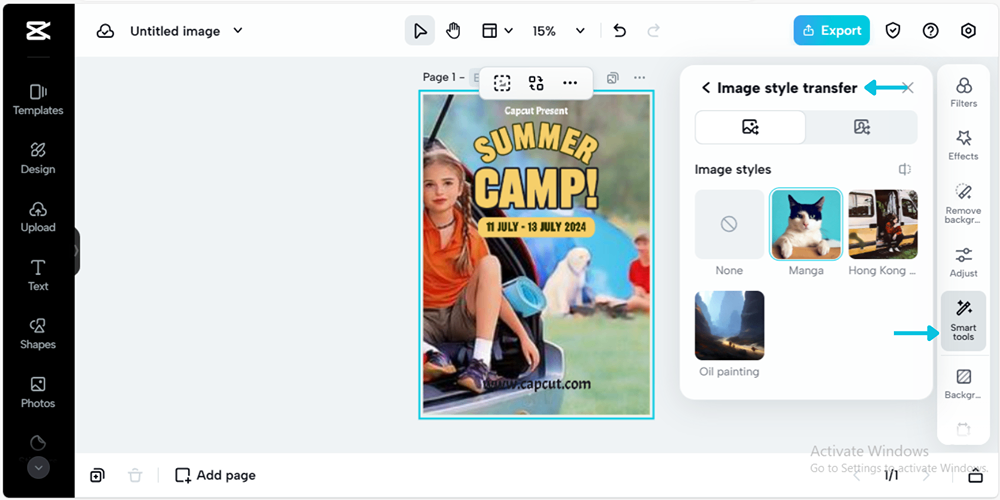The width and height of the screenshot is (1000, 500).
Task: Go back from Image style transfer panel
Action: [x=705, y=88]
